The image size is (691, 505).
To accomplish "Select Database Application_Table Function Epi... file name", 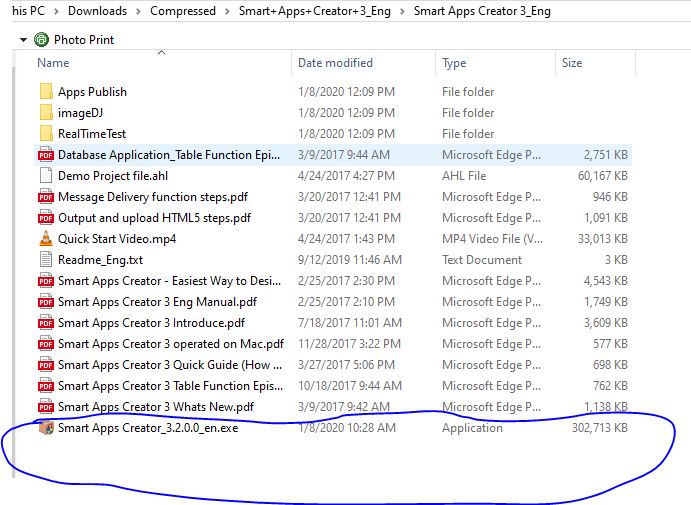I will pyautogui.click(x=169, y=155).
